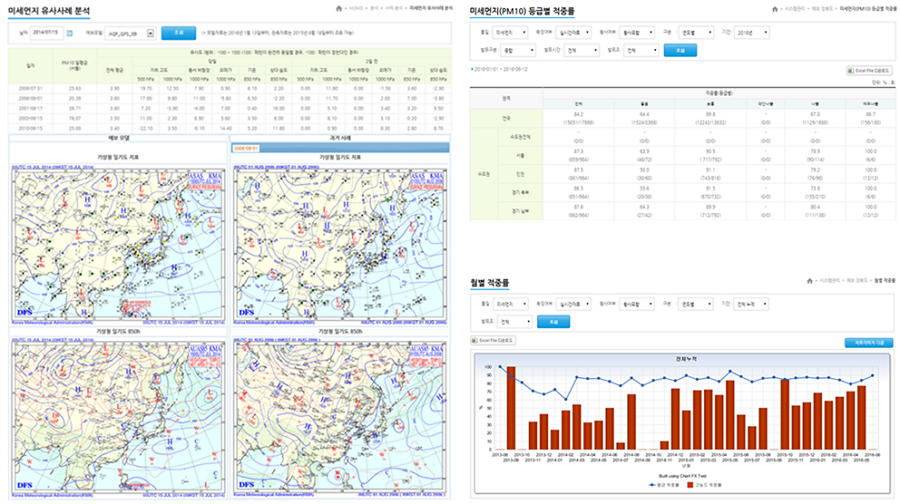Click the orange 2006-08-01 date tab
900x504 pixels.
[x=246, y=148]
